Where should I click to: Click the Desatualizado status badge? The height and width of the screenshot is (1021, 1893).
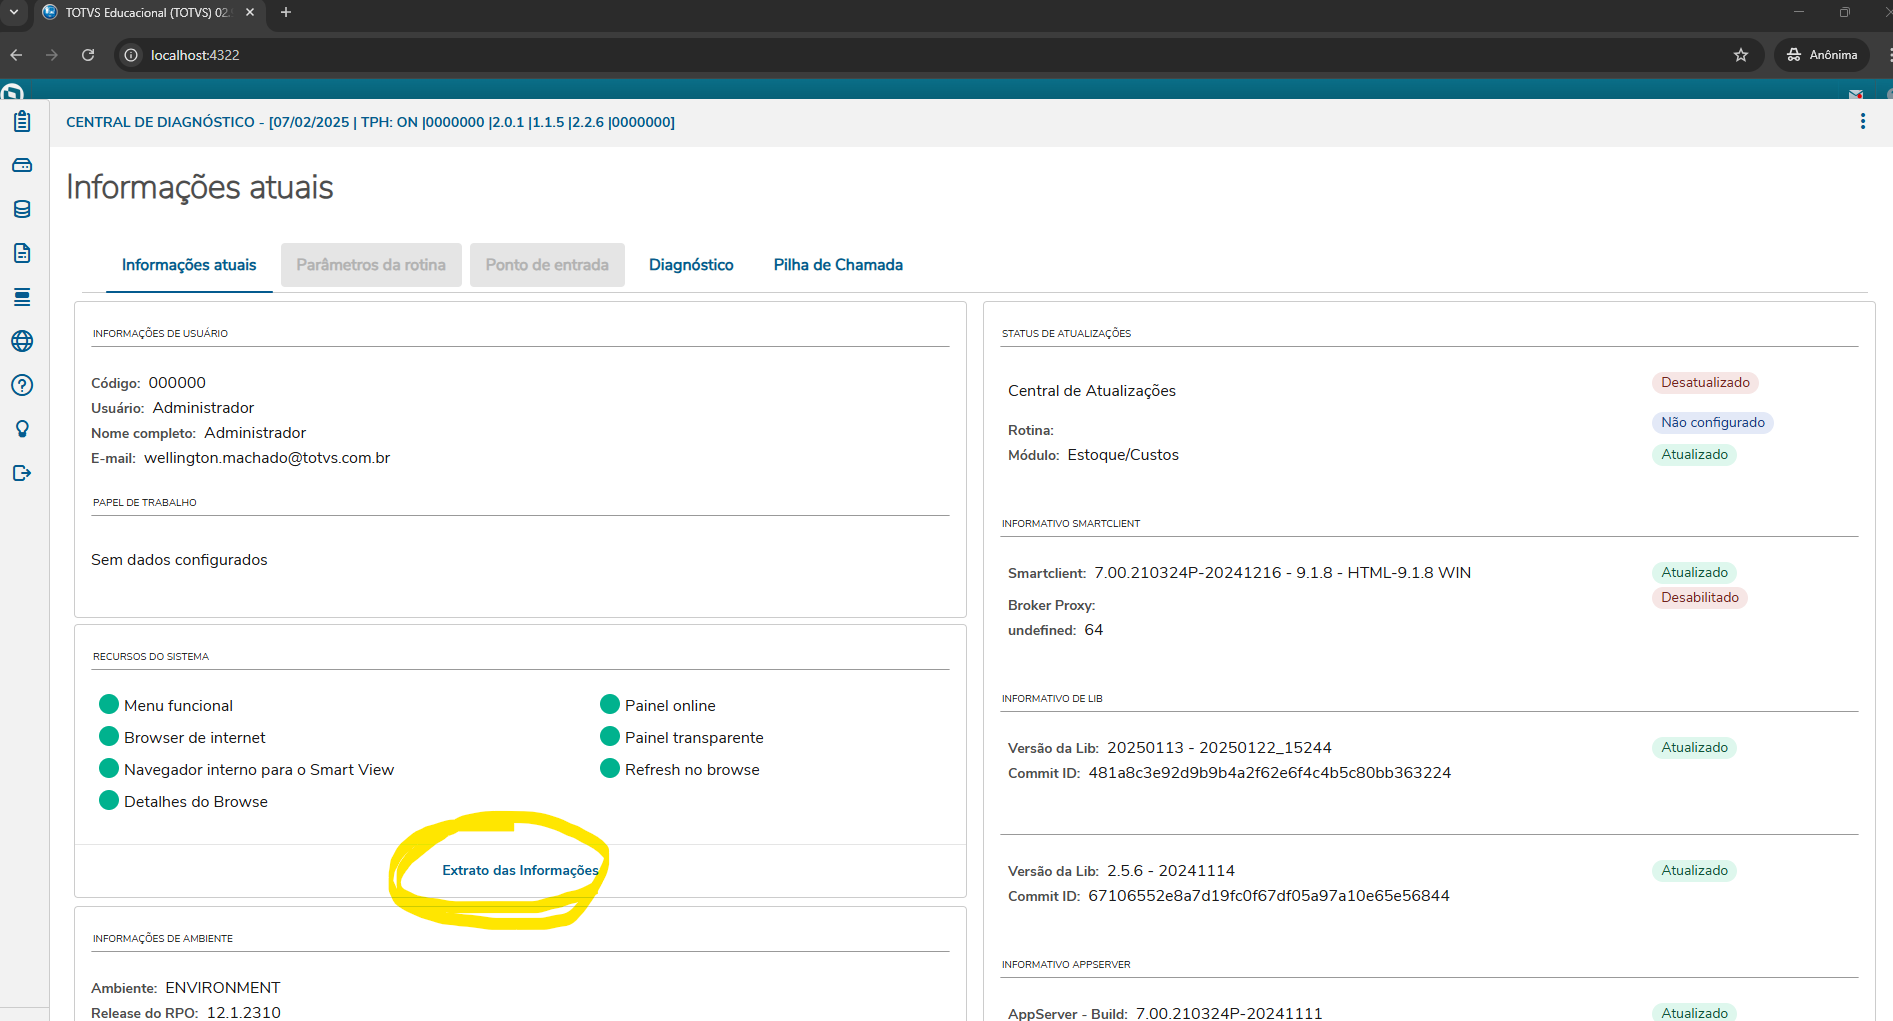[1705, 383]
